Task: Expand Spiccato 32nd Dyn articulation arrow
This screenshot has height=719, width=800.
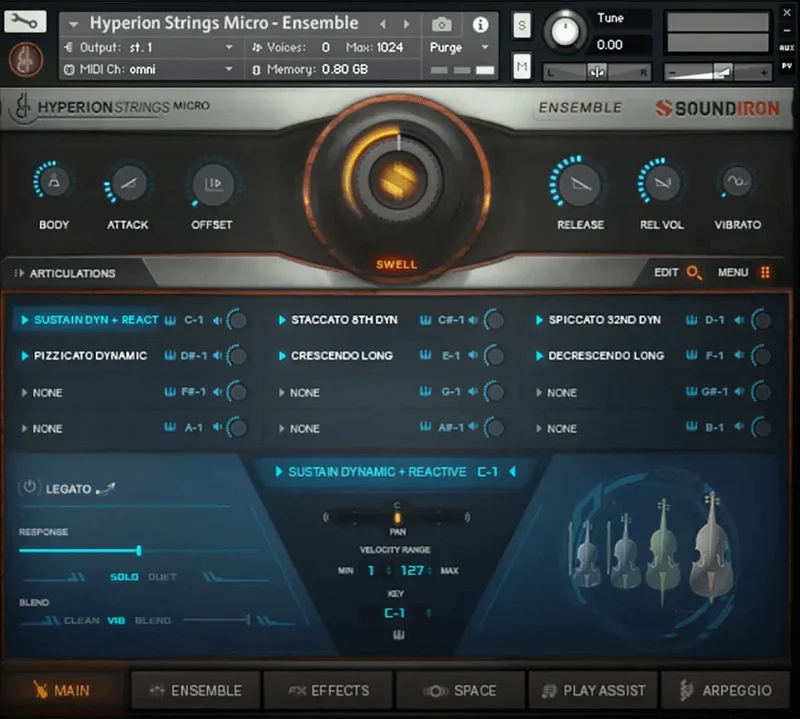Action: tap(539, 320)
